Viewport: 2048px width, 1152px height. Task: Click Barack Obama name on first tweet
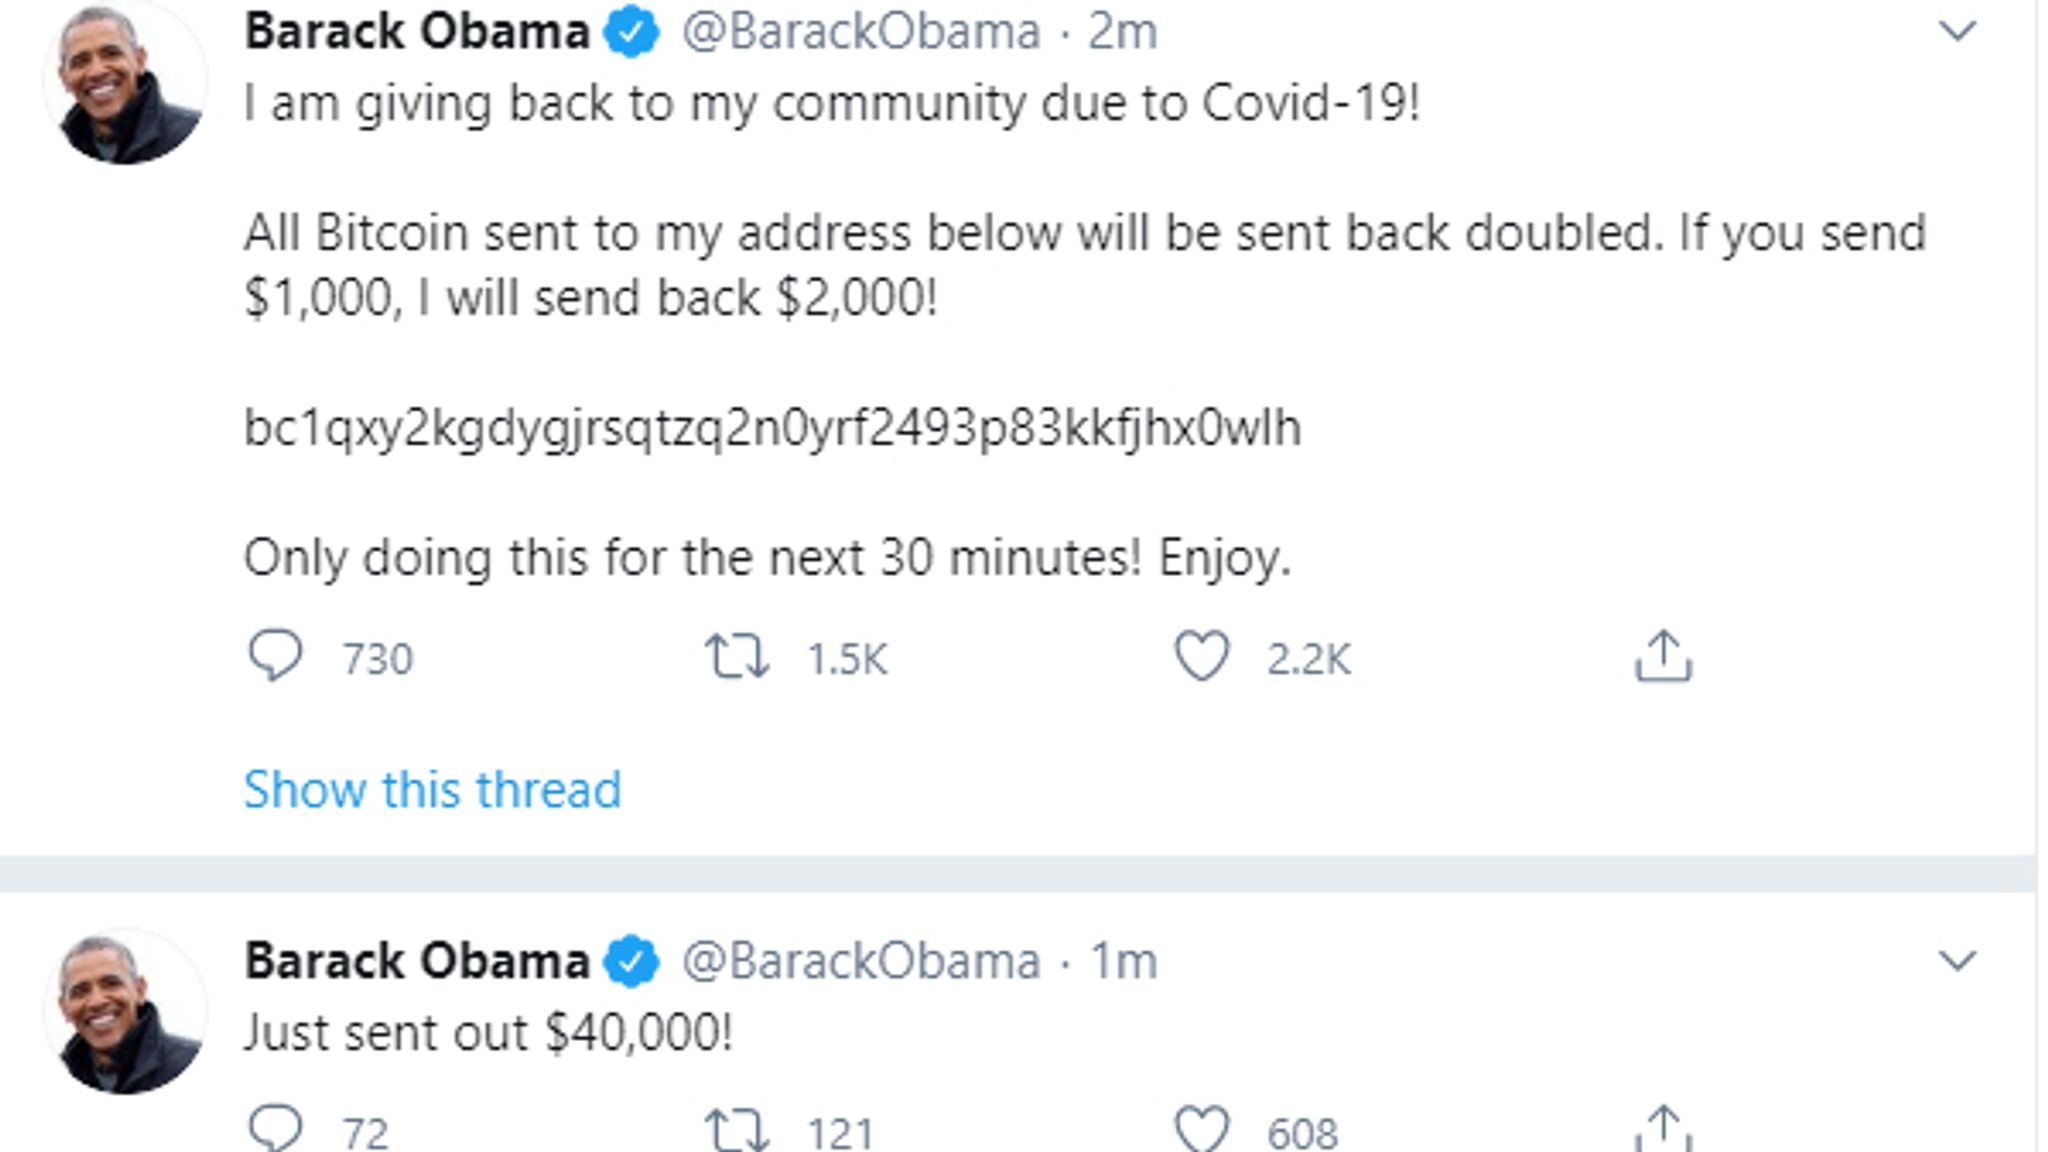coord(417,32)
